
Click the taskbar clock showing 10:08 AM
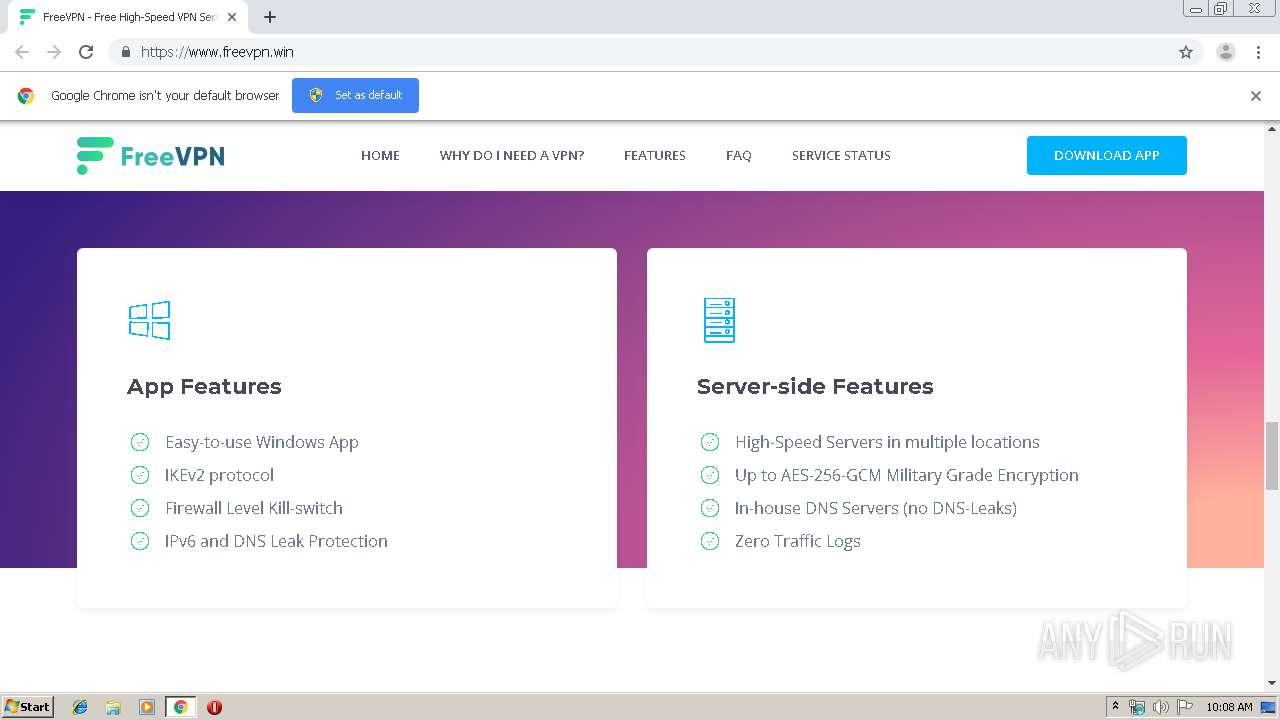click(1229, 707)
